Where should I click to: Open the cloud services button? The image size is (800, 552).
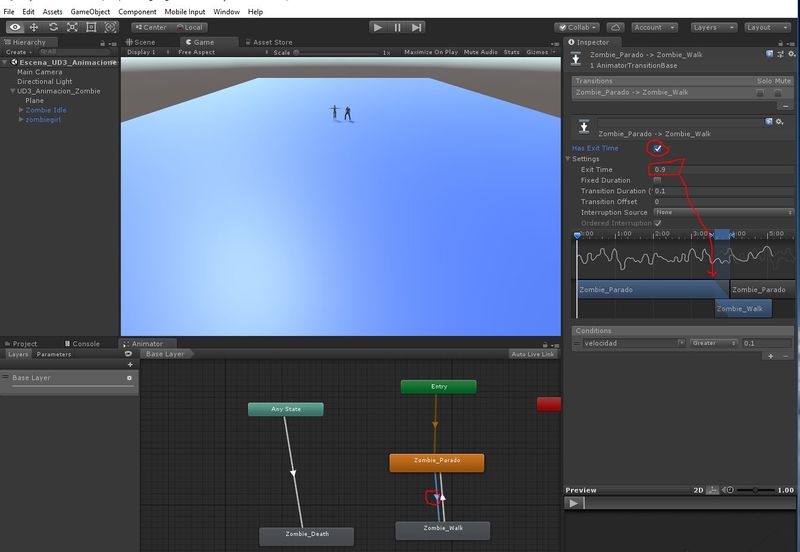[x=615, y=28]
